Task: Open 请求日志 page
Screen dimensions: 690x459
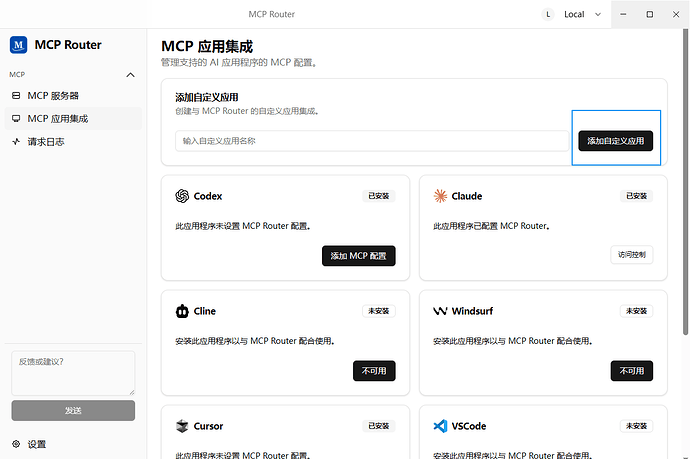Action: [x=73, y=142]
